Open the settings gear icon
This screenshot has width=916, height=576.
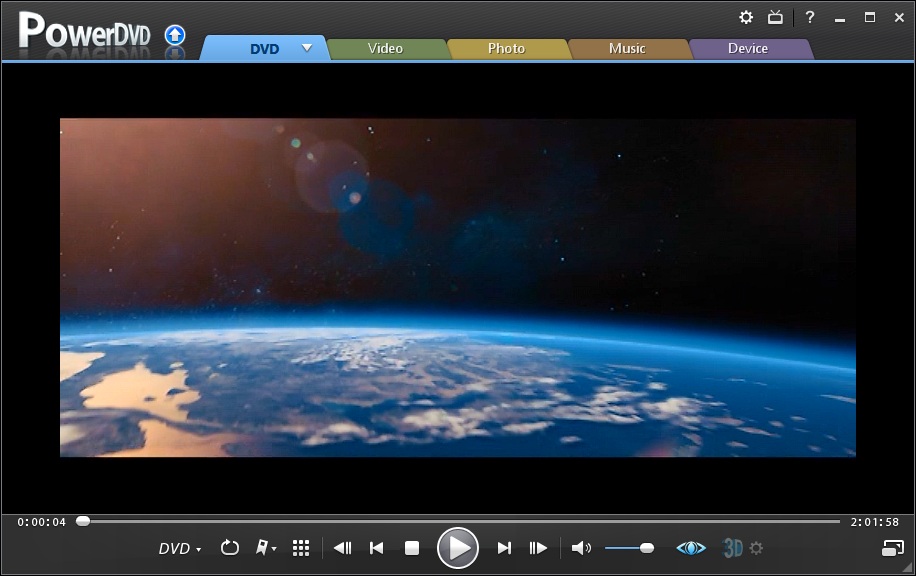(x=746, y=18)
